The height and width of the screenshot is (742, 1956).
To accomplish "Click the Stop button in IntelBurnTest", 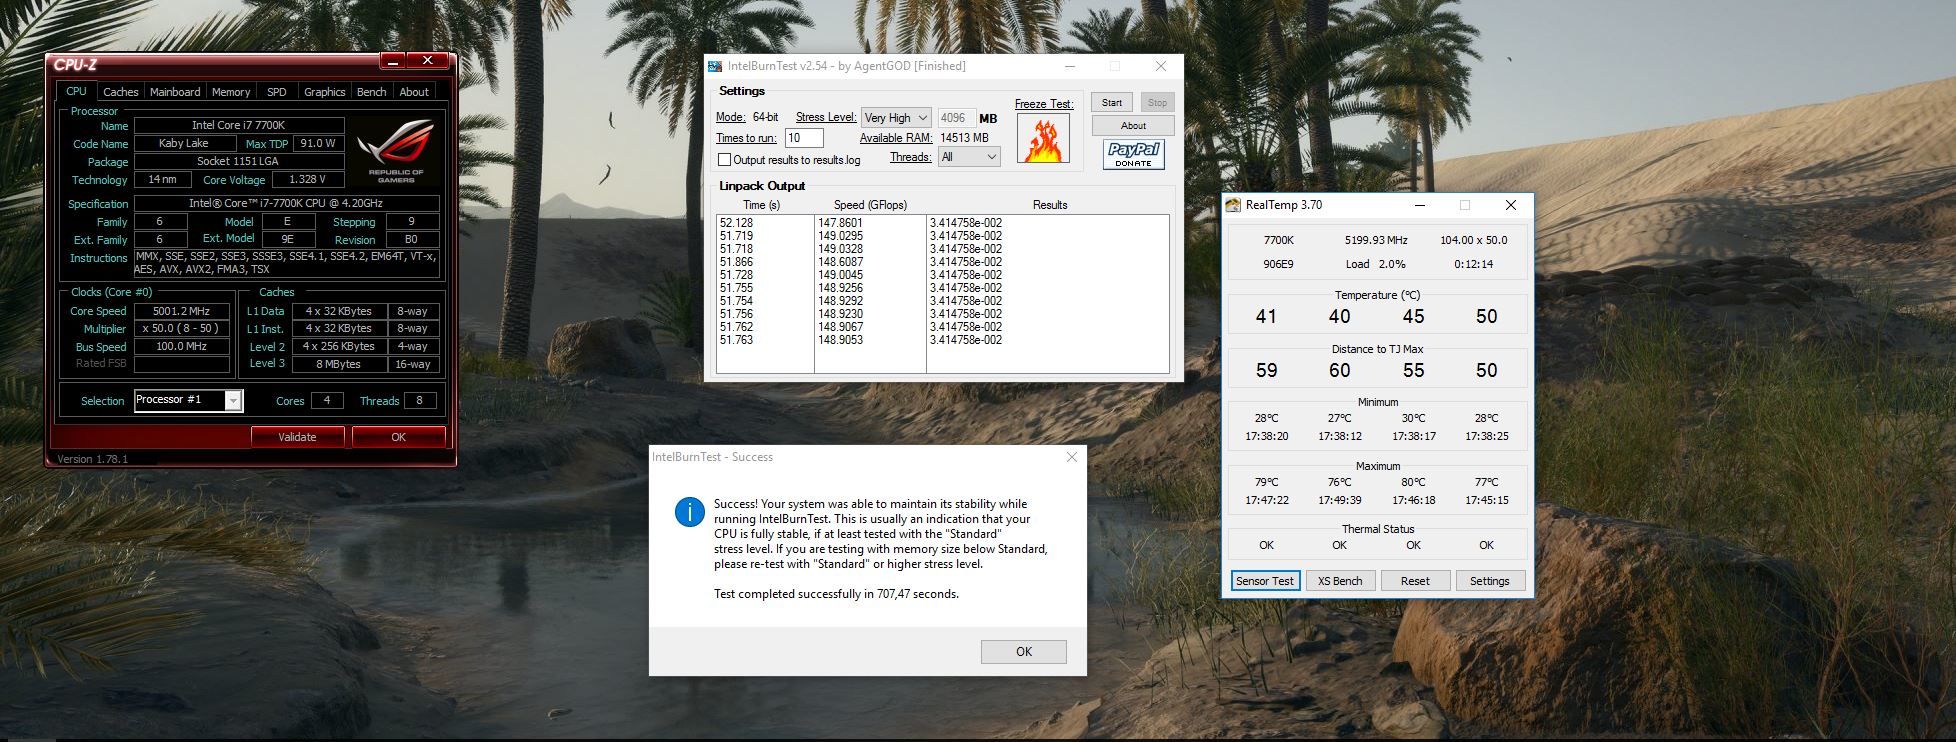I will coord(1157,103).
